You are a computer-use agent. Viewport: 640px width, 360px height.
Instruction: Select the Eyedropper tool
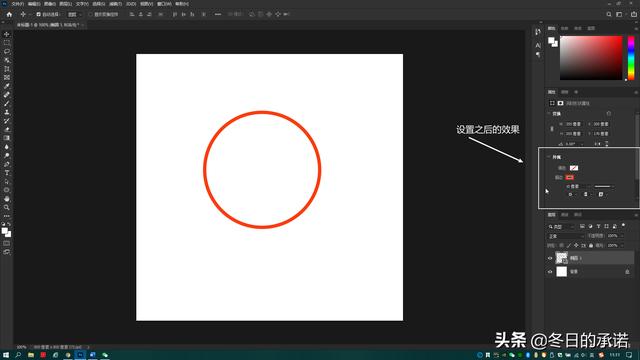[7, 86]
